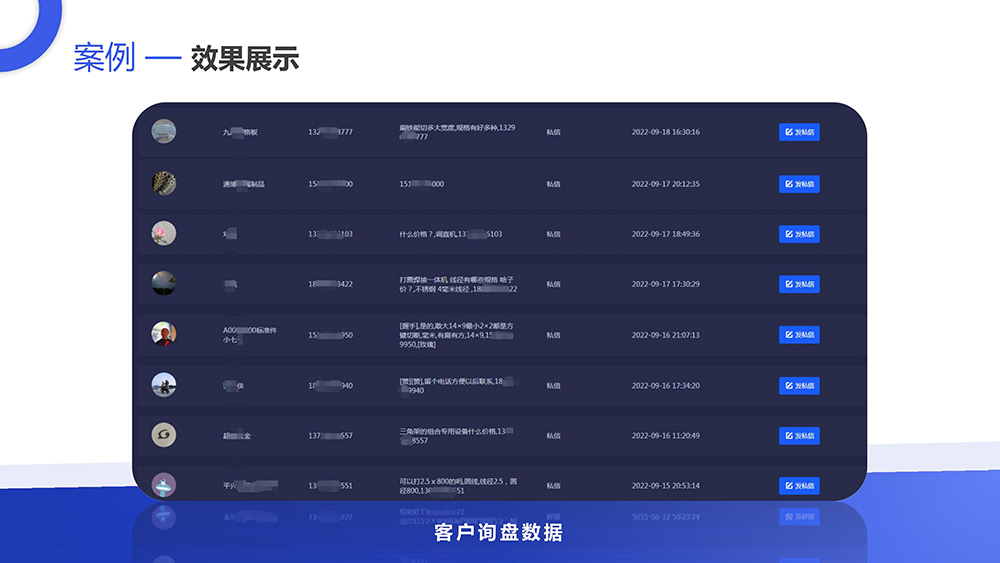Open avatar for the 标准件 customer row
Screen dimensions: 1000x563
(x=164, y=334)
